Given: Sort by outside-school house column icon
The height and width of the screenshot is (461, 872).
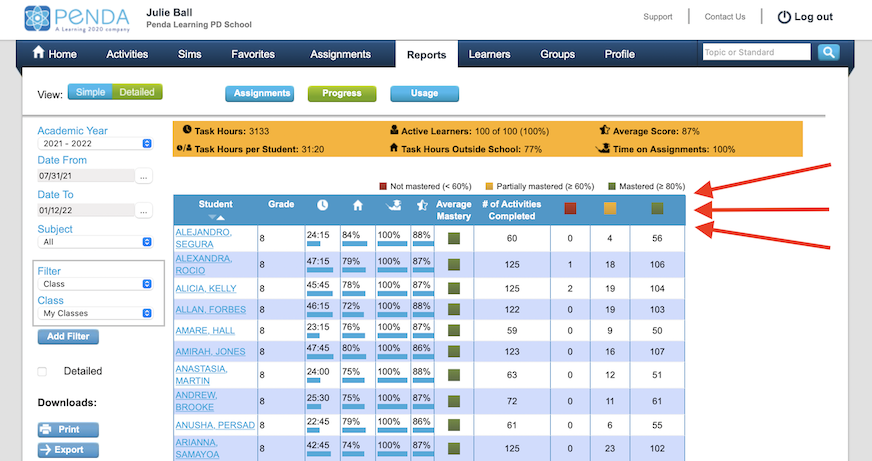Looking at the screenshot, I should pyautogui.click(x=358, y=205).
